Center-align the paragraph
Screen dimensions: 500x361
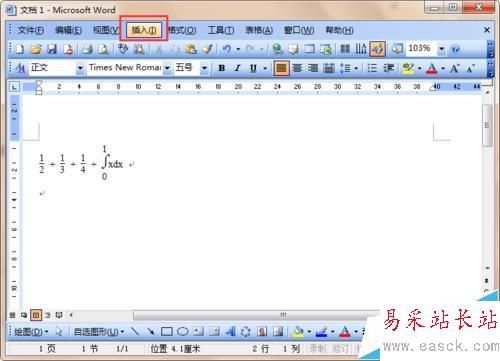coord(297,68)
